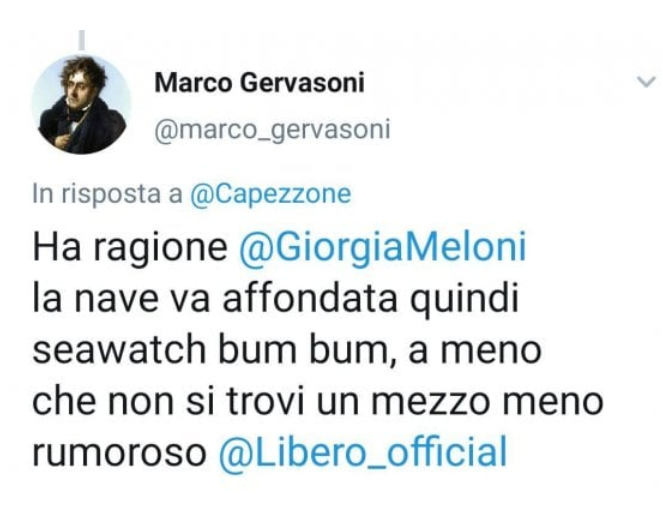Click the word 'rumoroso' in the tweet

click(120, 454)
